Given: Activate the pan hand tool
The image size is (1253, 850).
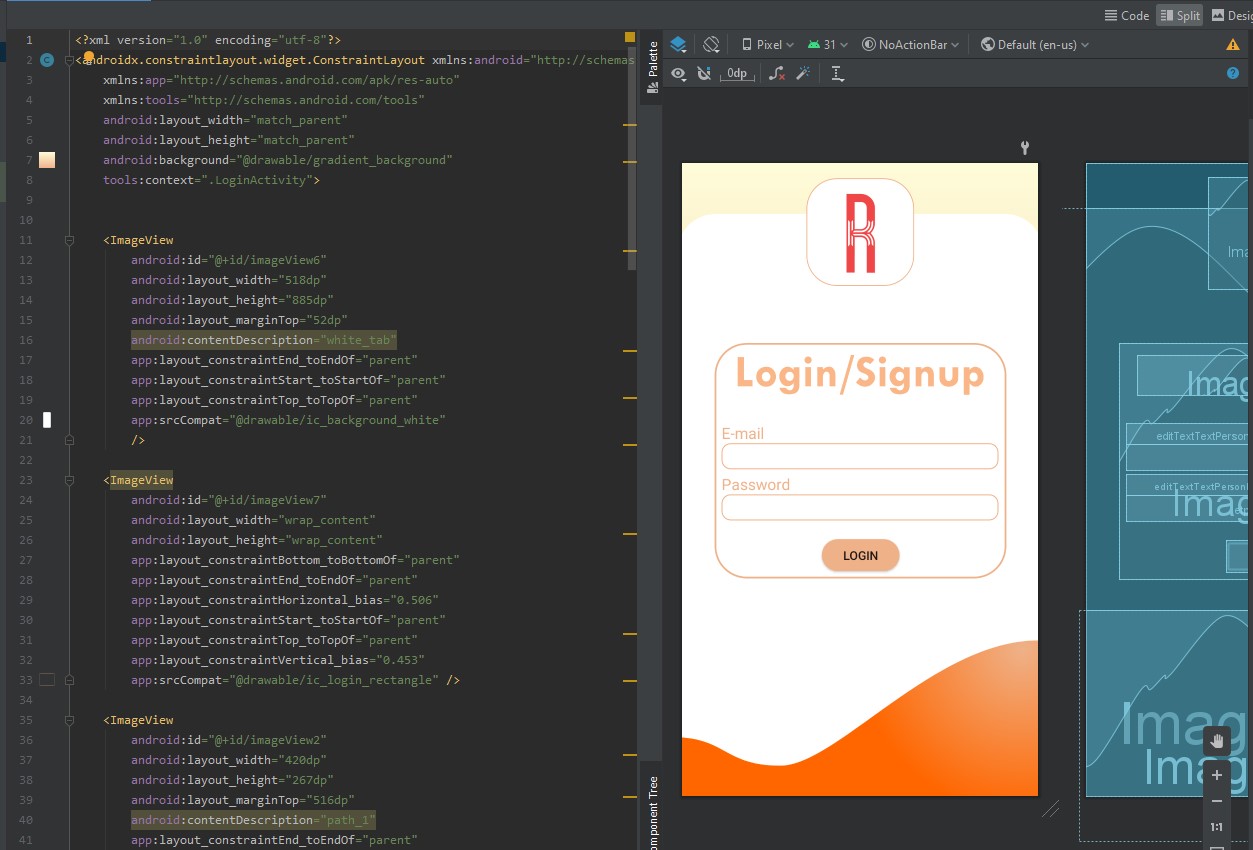Looking at the screenshot, I should tap(1217, 741).
